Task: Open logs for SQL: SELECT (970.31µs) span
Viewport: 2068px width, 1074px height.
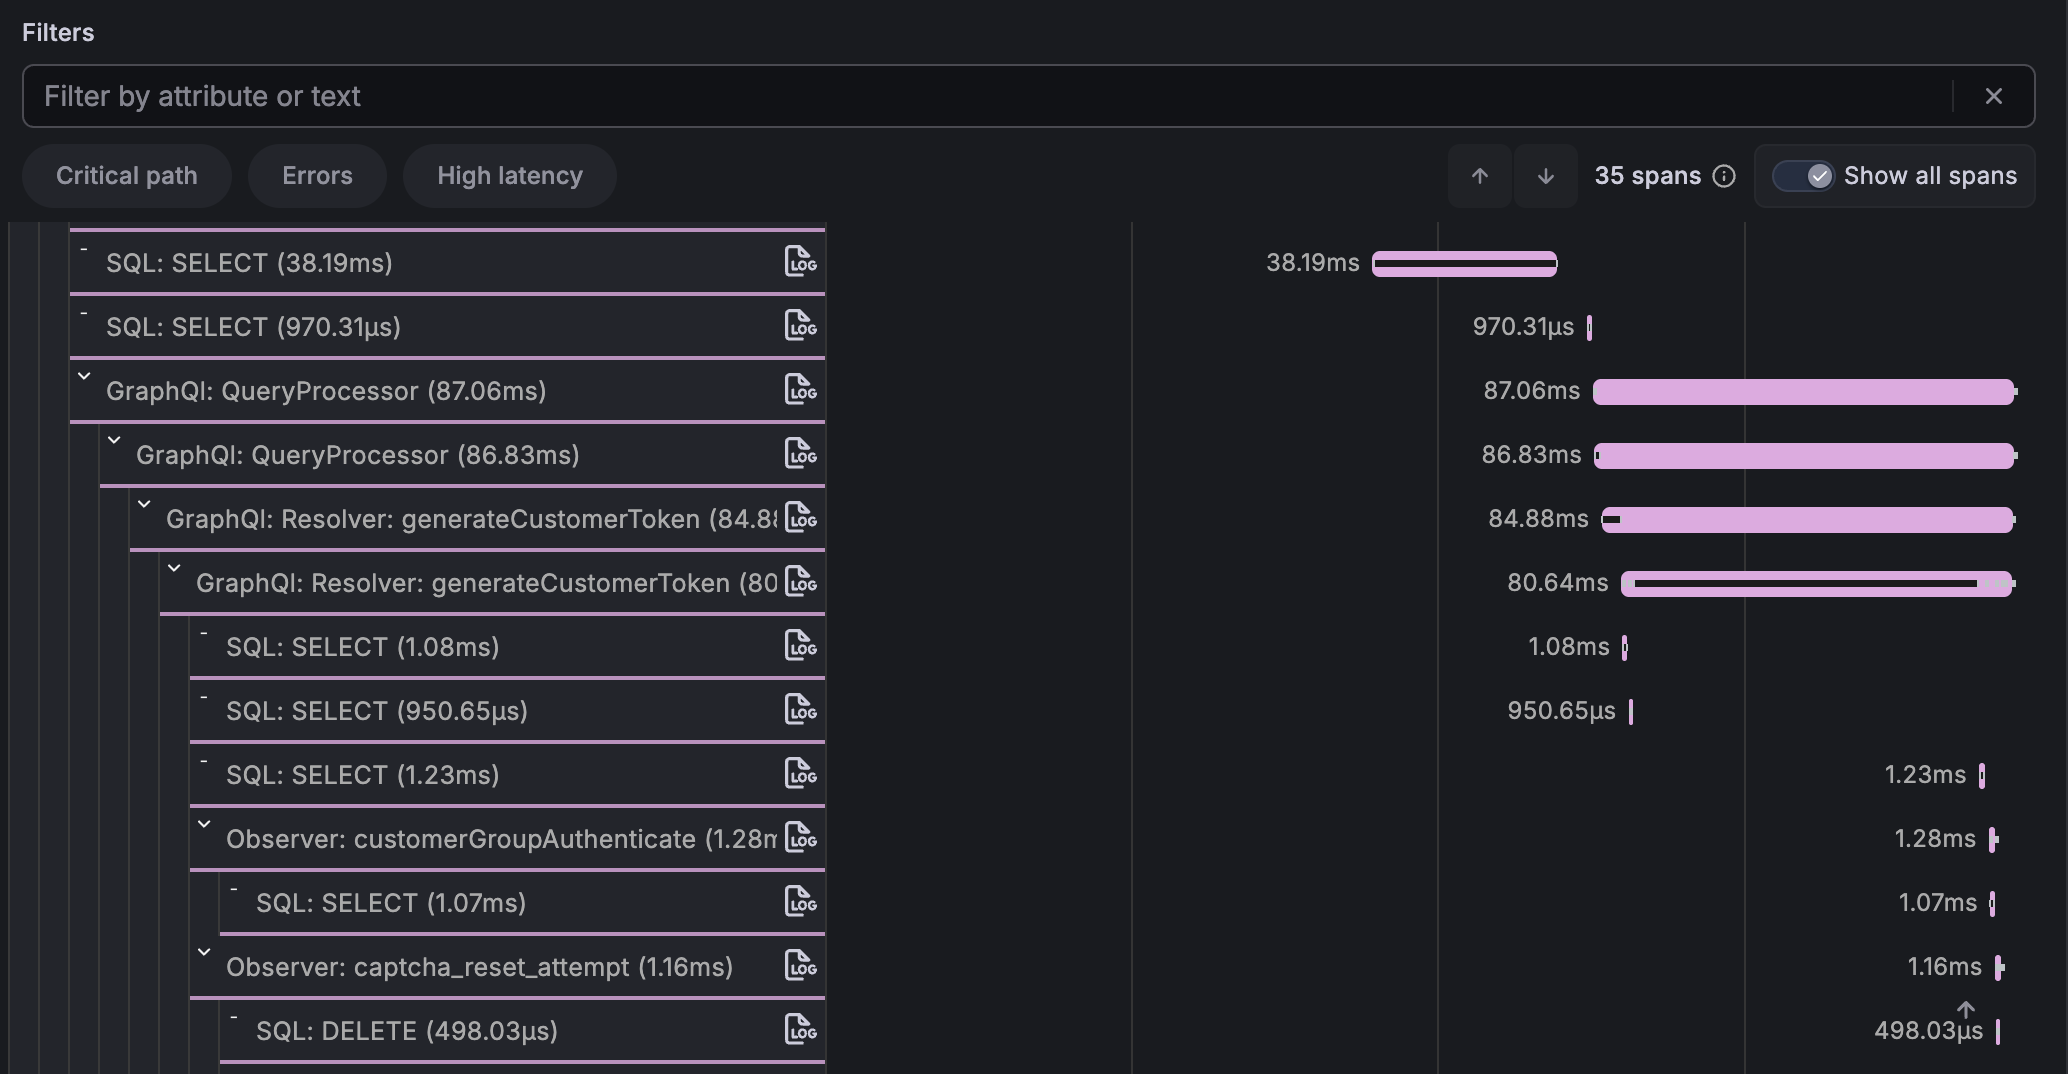Action: [800, 326]
